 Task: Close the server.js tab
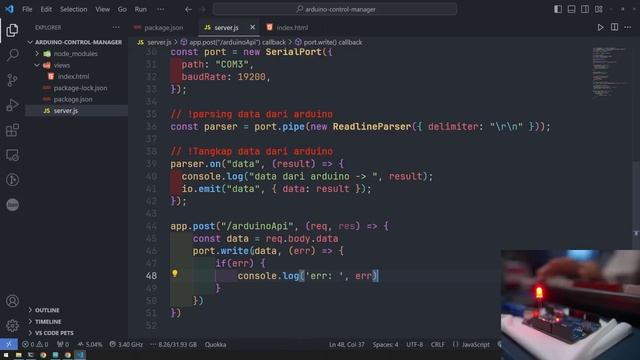(252, 27)
